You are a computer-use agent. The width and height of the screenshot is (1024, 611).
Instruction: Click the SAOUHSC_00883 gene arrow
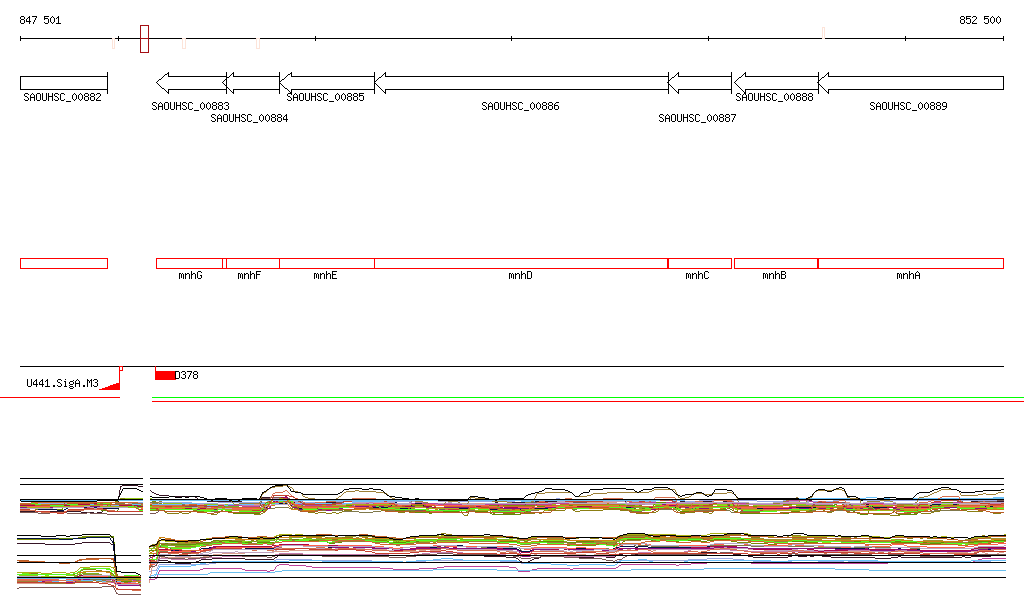190,82
